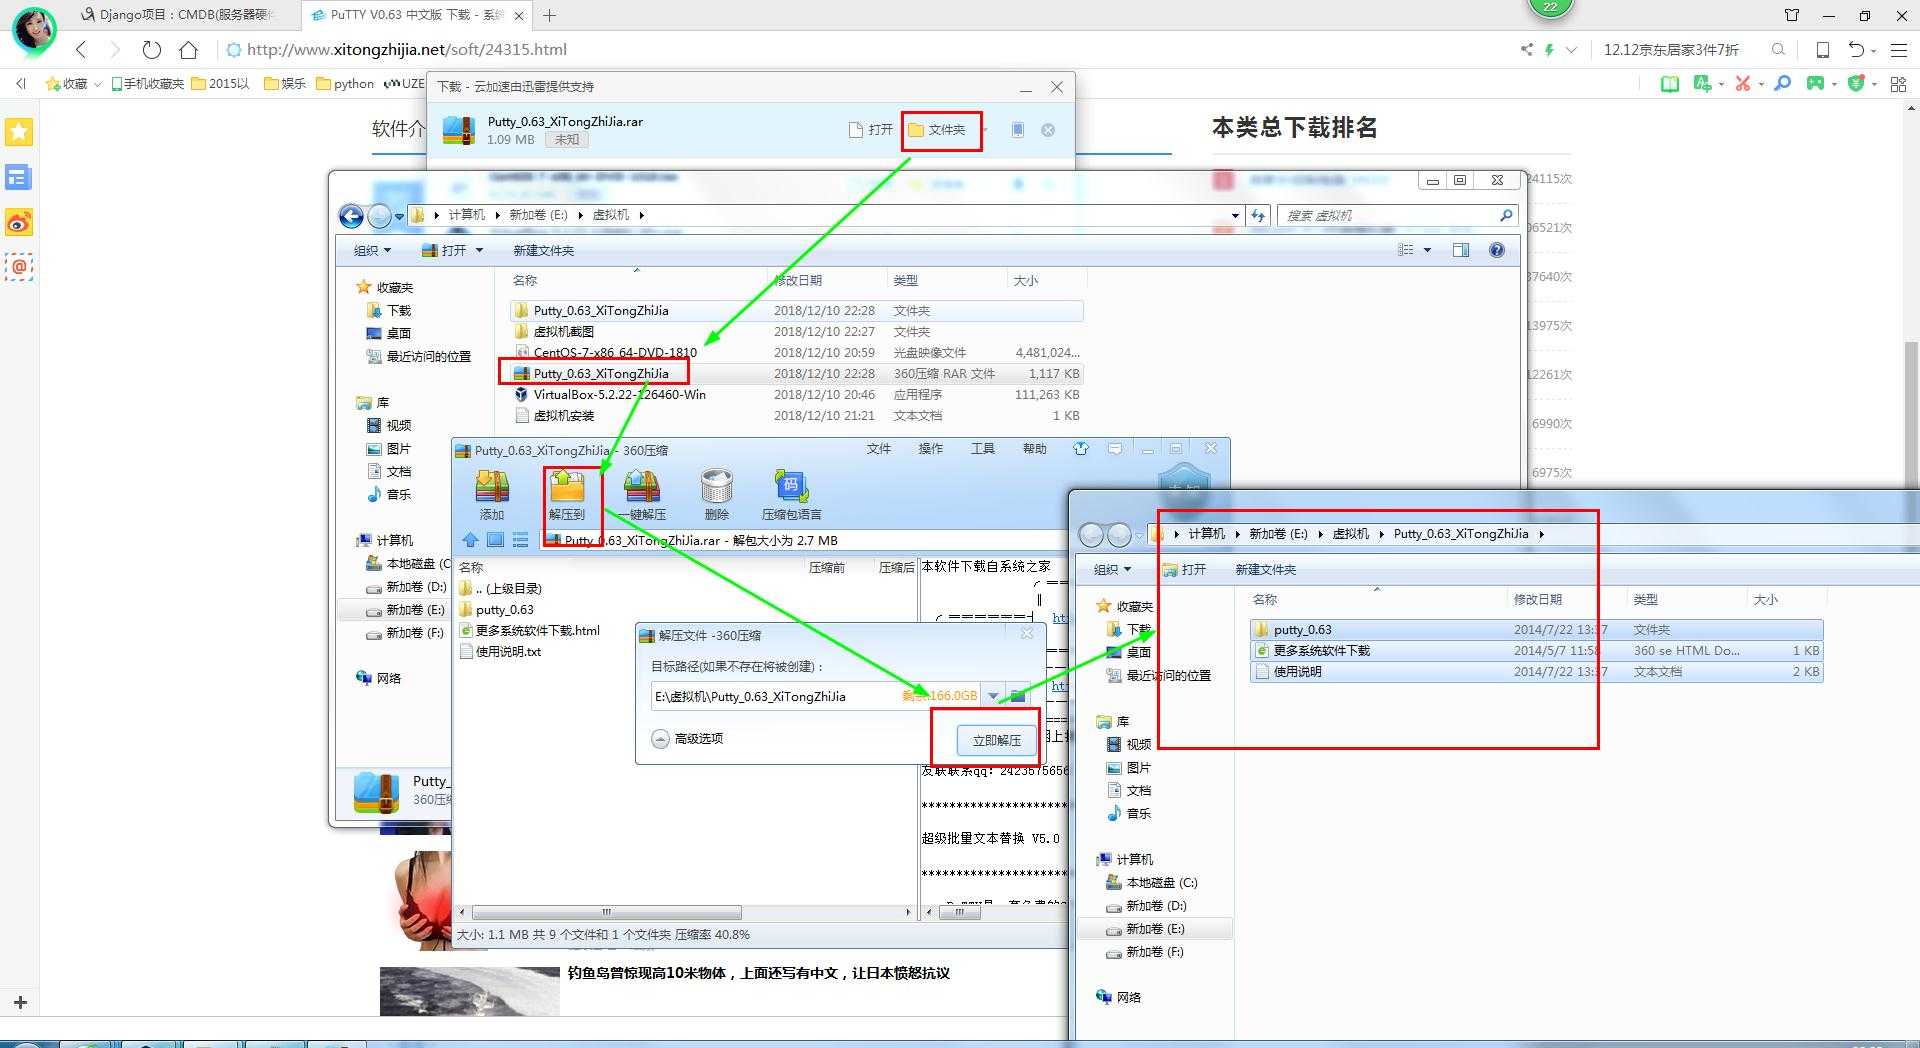
Task: Click the 立即解压 button
Action: [x=997, y=740]
